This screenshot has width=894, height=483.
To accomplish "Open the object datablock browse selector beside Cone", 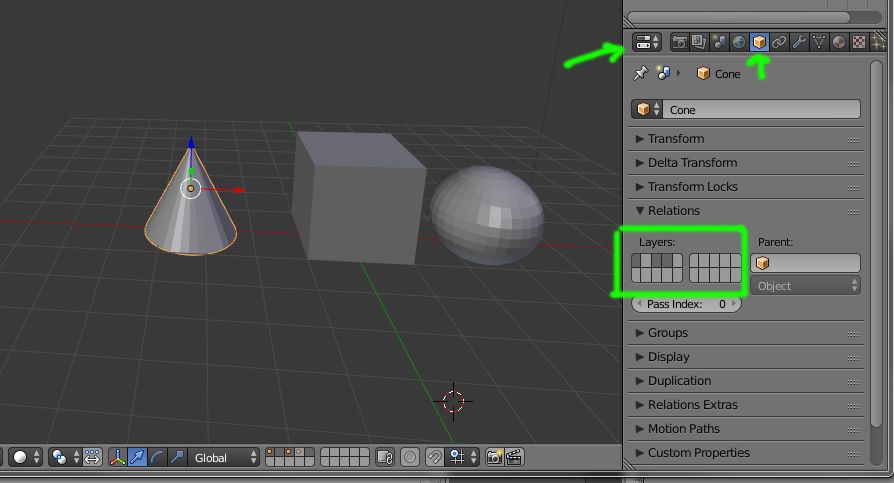I will click(x=647, y=109).
